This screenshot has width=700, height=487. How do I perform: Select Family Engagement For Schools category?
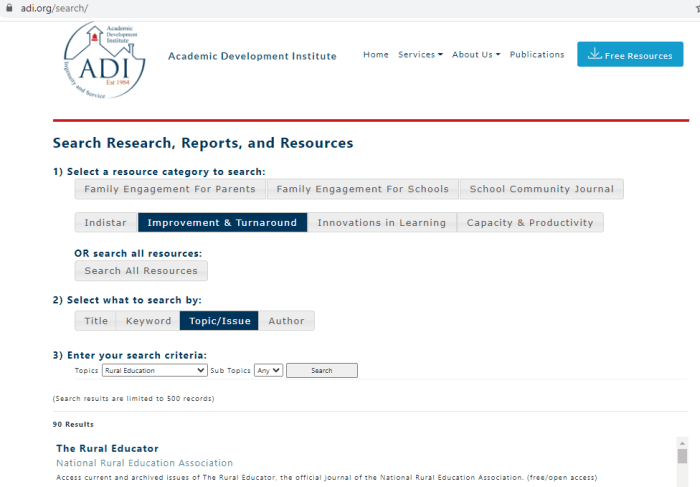[x=362, y=189]
